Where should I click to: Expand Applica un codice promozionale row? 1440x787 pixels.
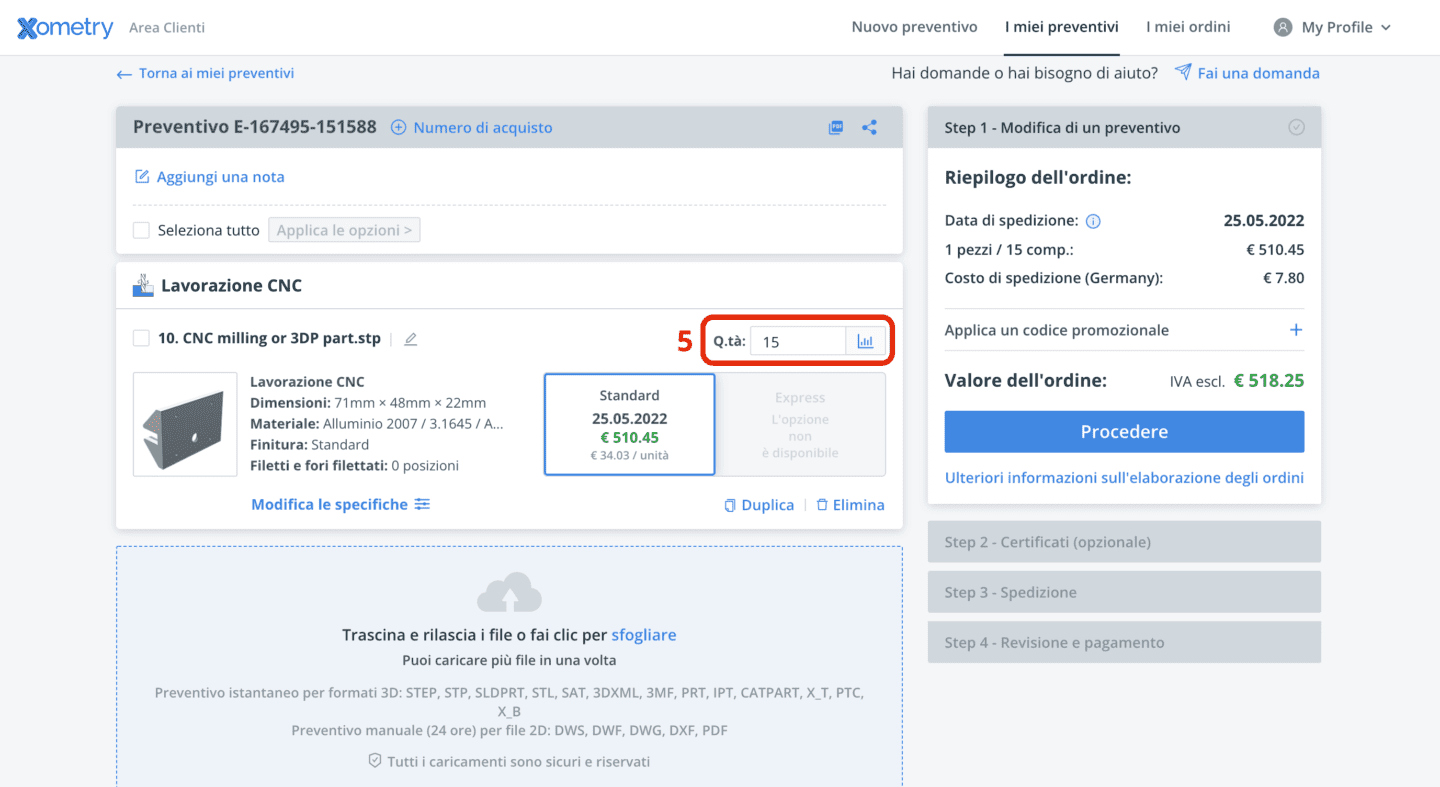point(1124,330)
